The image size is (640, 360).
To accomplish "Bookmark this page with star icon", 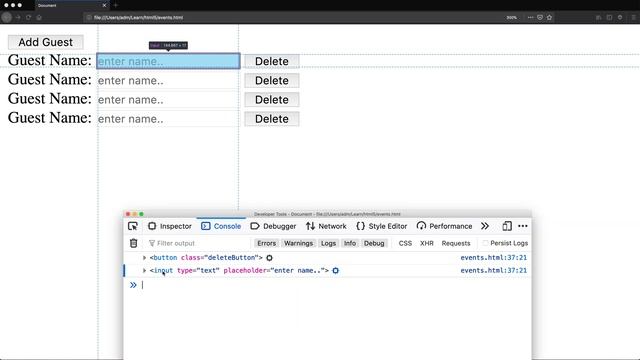I will tap(549, 18).
